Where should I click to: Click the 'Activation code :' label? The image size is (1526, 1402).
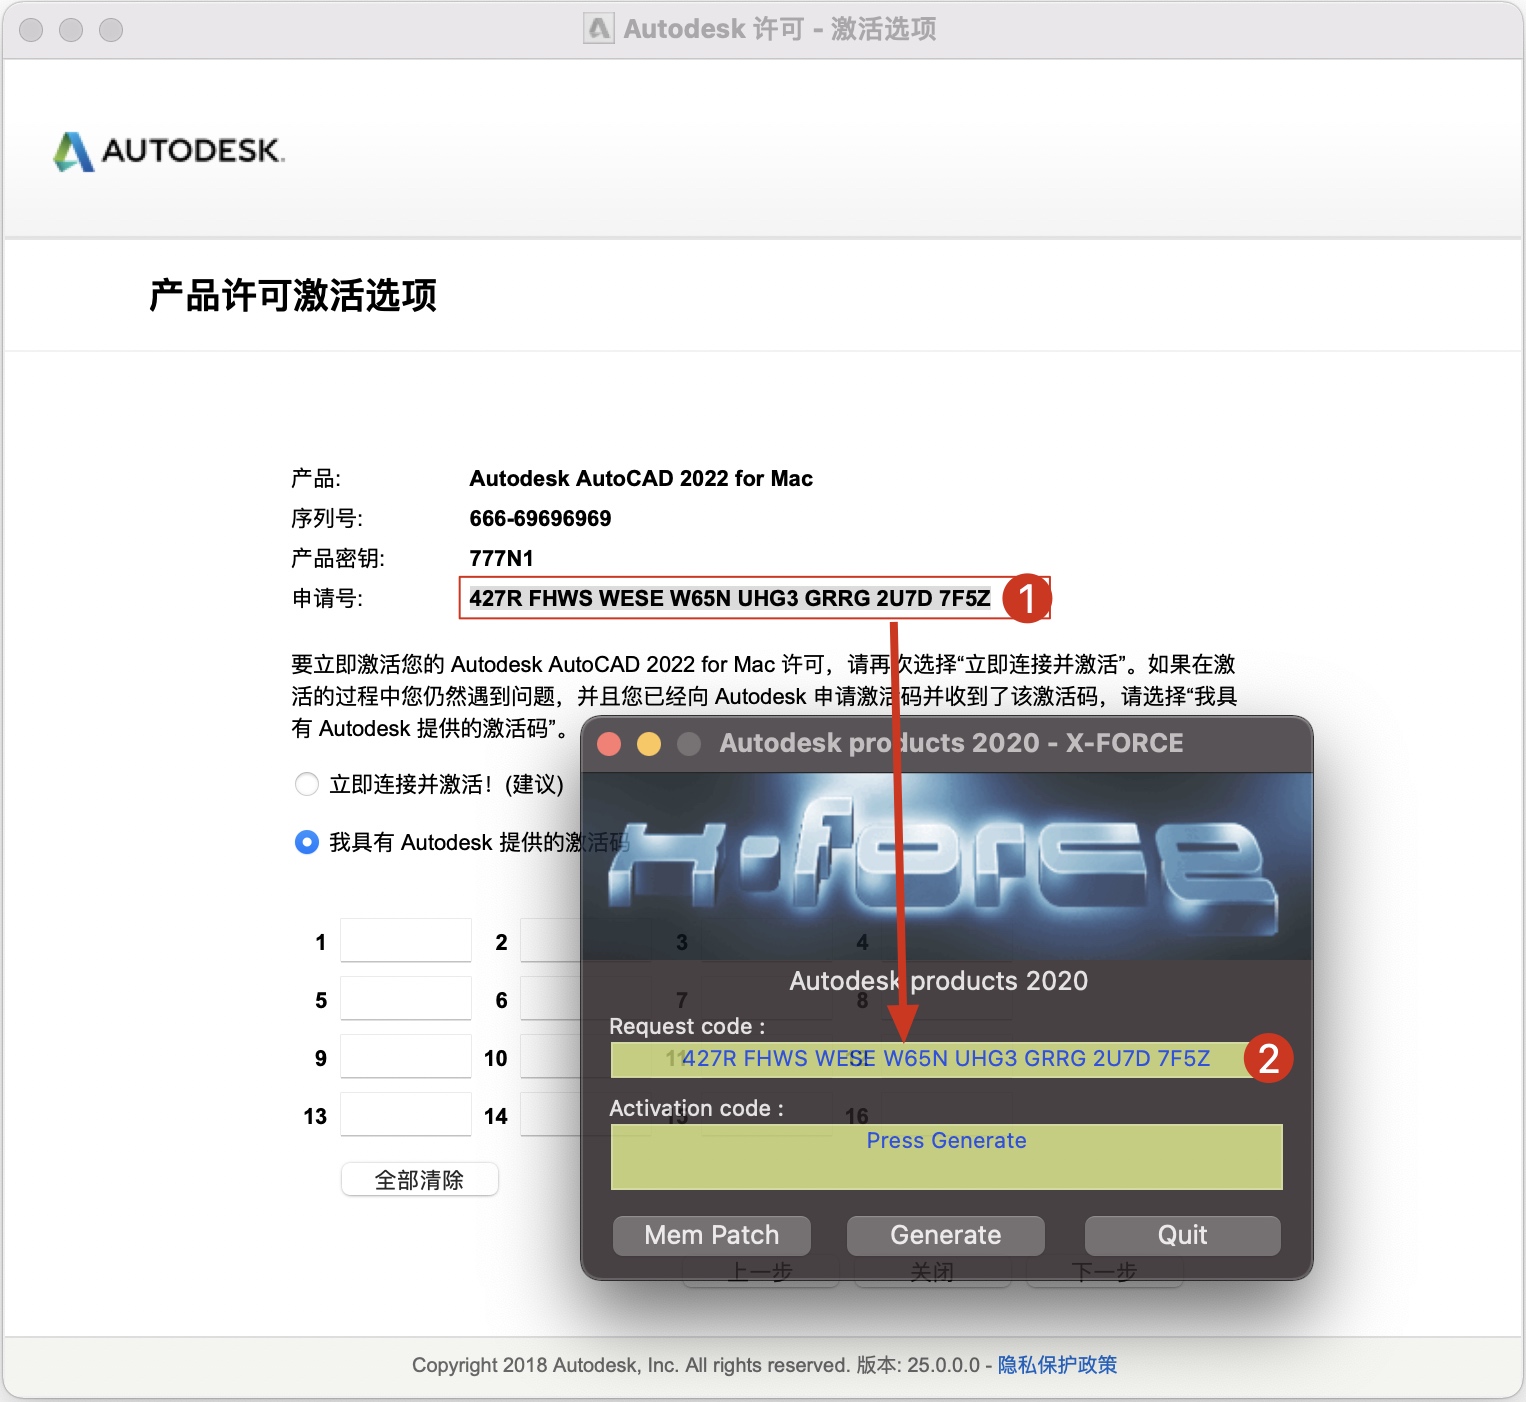click(x=696, y=1108)
